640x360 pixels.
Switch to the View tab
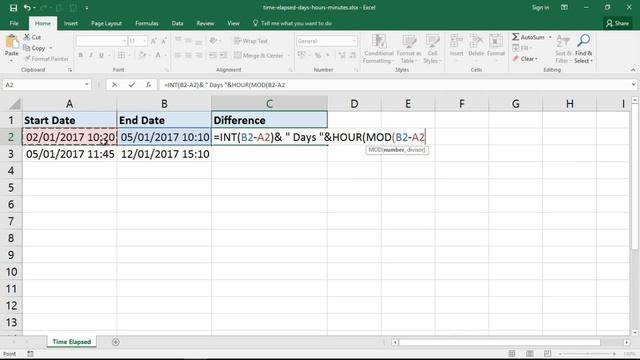point(233,23)
